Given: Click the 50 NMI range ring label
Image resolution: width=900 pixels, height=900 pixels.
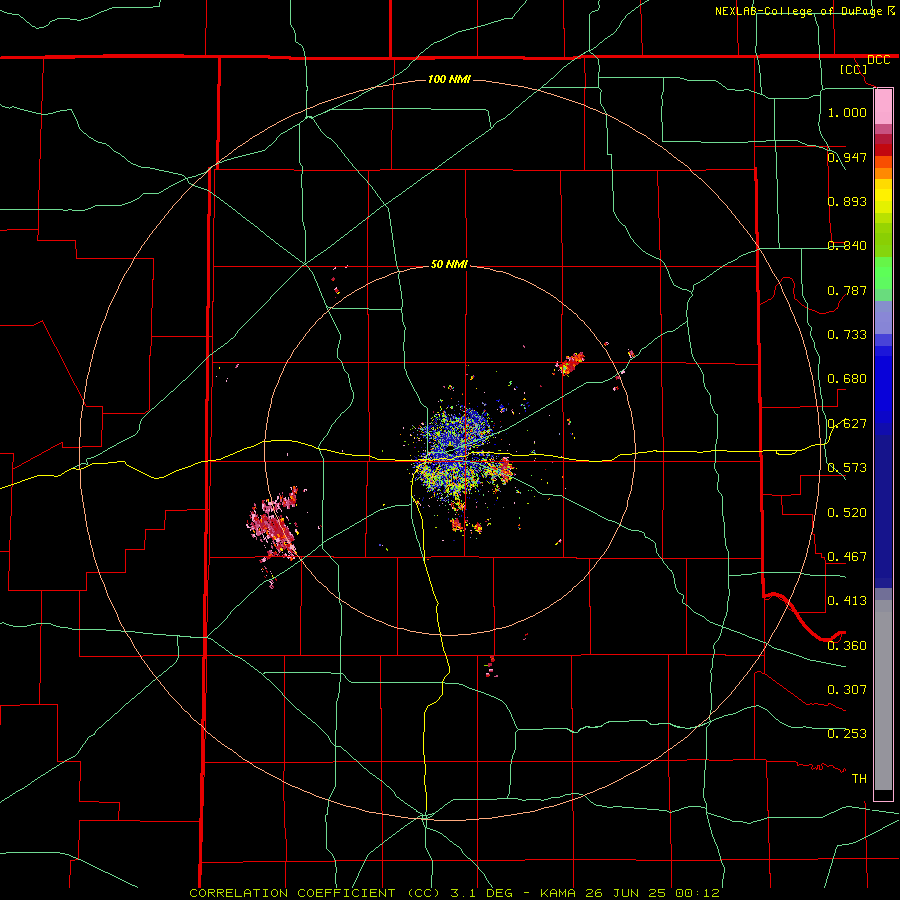Looking at the screenshot, I should tap(449, 264).
